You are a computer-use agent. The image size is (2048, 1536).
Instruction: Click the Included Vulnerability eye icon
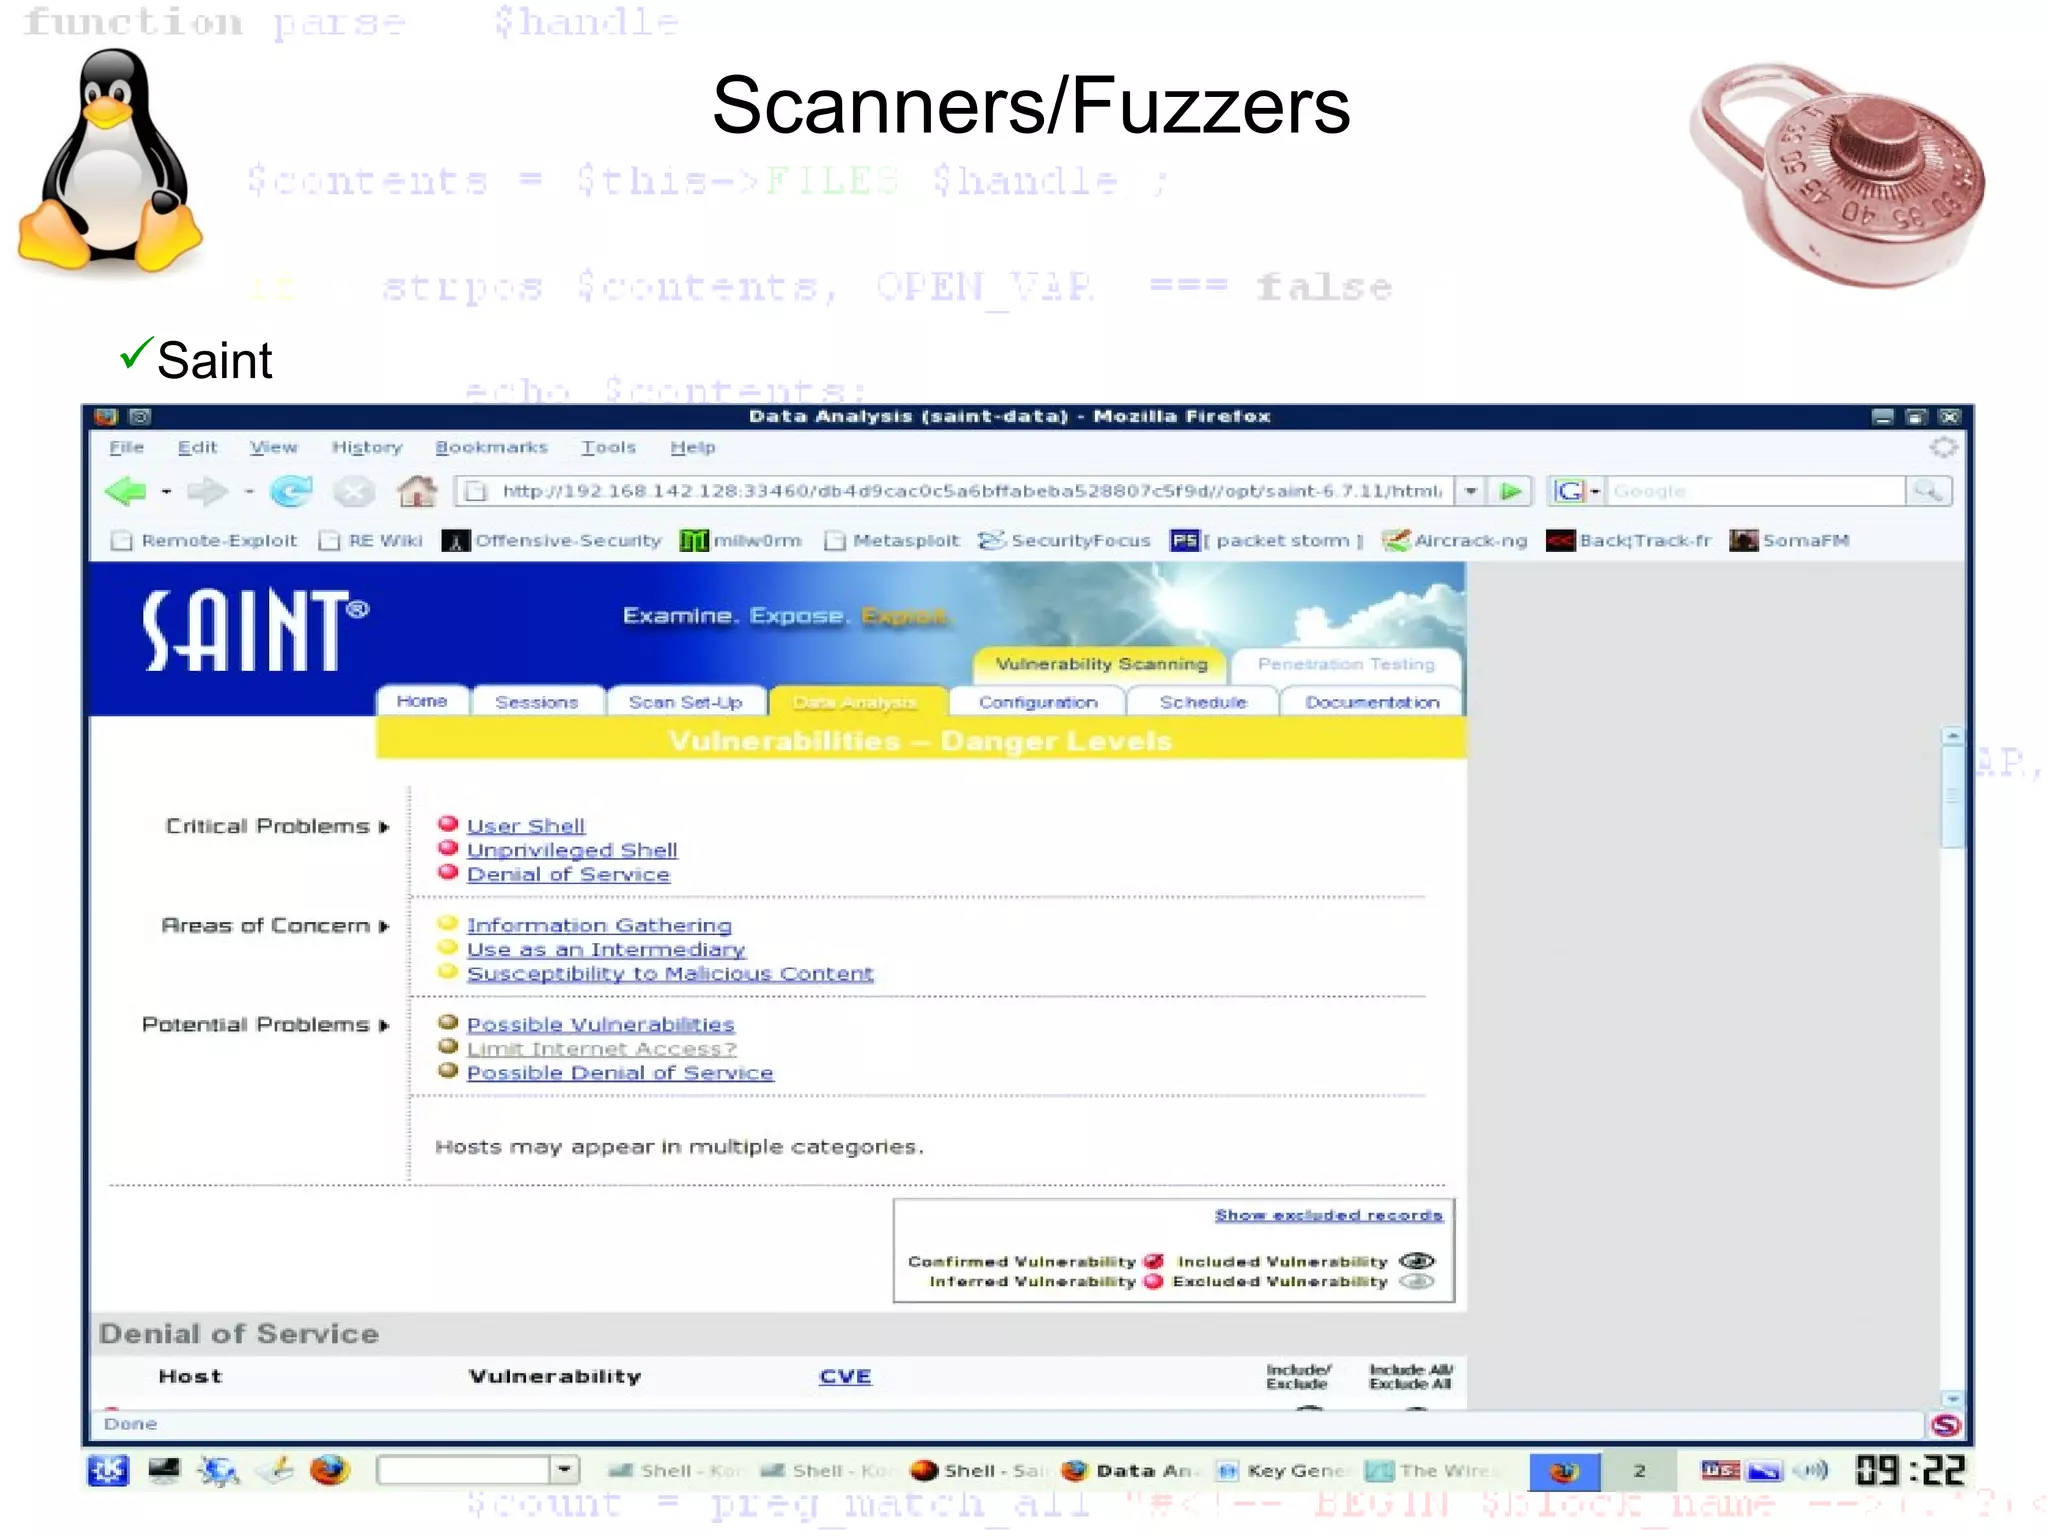(1417, 1261)
